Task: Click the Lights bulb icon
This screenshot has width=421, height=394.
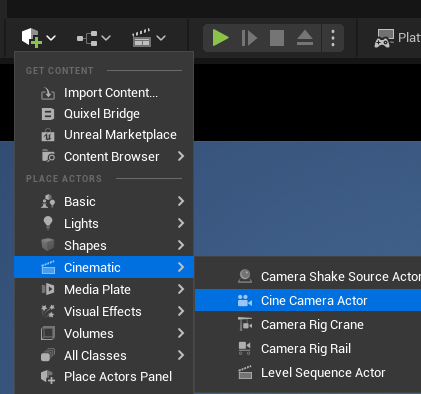Action: [x=48, y=223]
